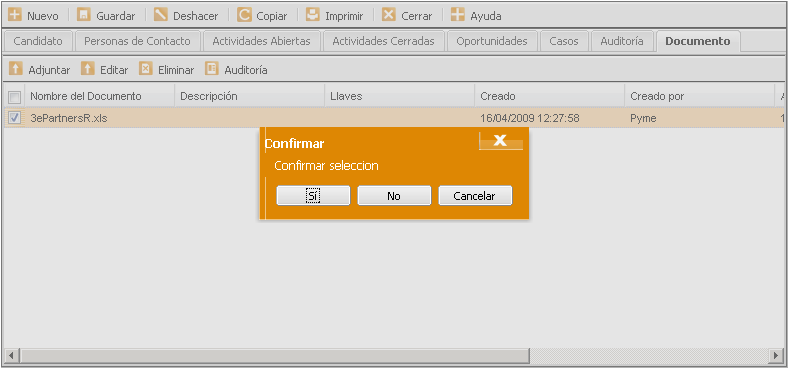789x369 pixels.
Task: Click the horizontal scrollbar left arrow
Action: (x=11, y=355)
